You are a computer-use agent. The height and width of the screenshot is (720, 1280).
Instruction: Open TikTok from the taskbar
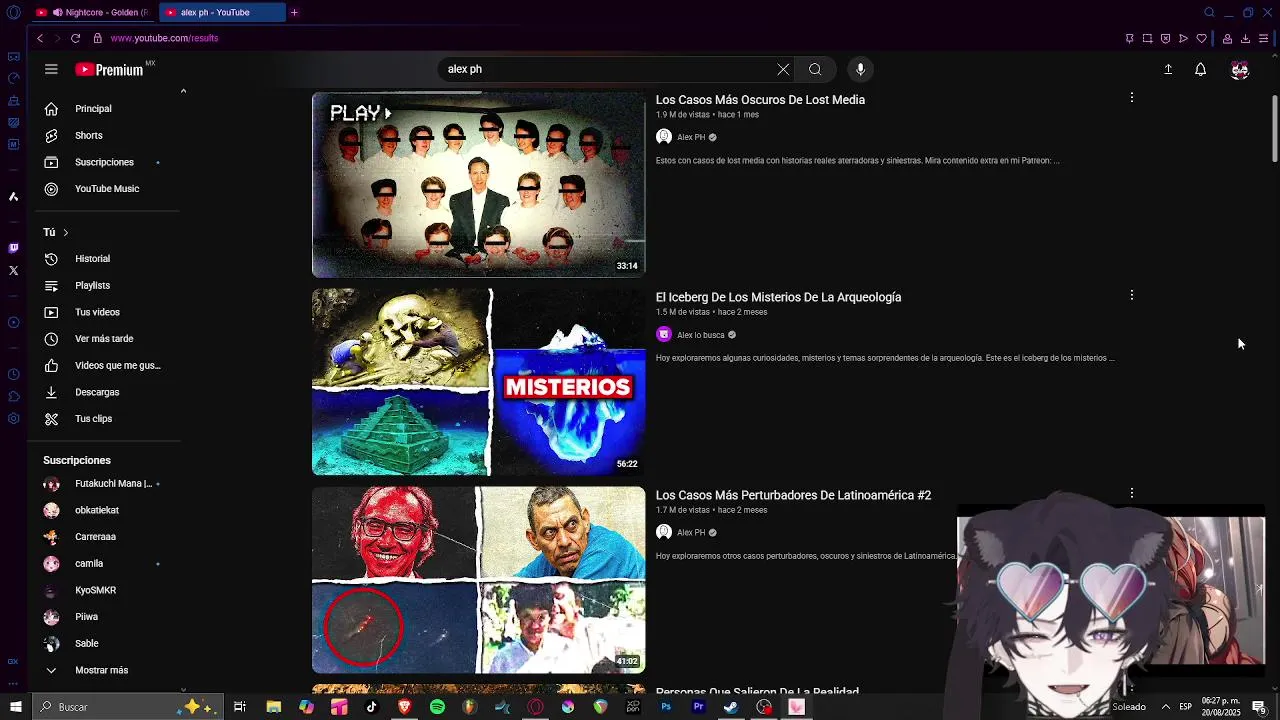(372, 707)
